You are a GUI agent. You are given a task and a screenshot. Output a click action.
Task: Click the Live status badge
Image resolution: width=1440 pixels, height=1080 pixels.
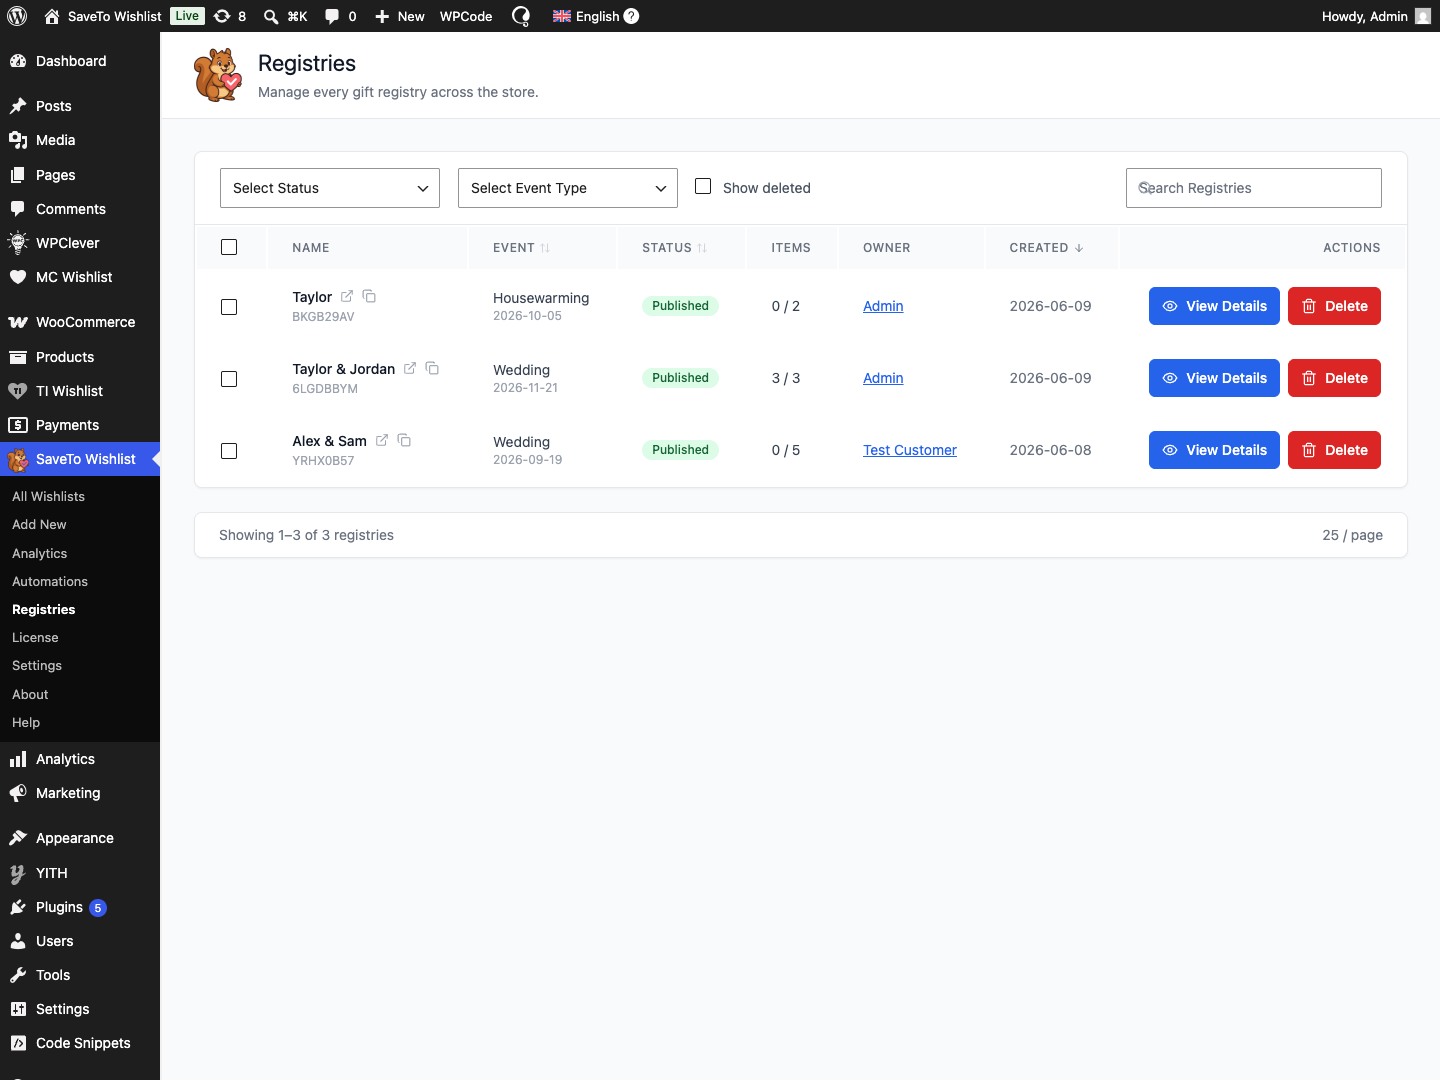187,16
